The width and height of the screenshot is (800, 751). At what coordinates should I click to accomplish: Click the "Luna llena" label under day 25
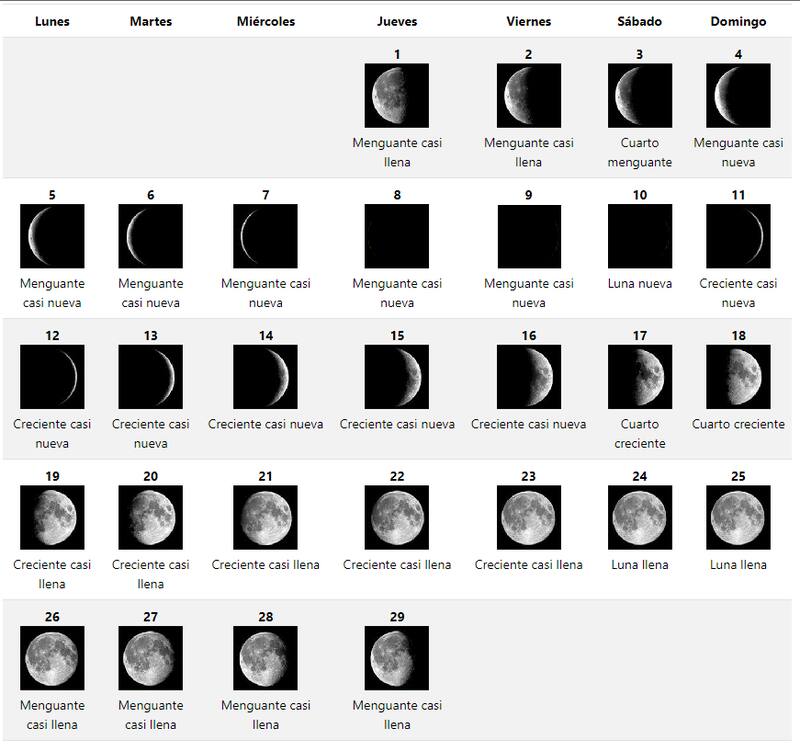(x=738, y=565)
